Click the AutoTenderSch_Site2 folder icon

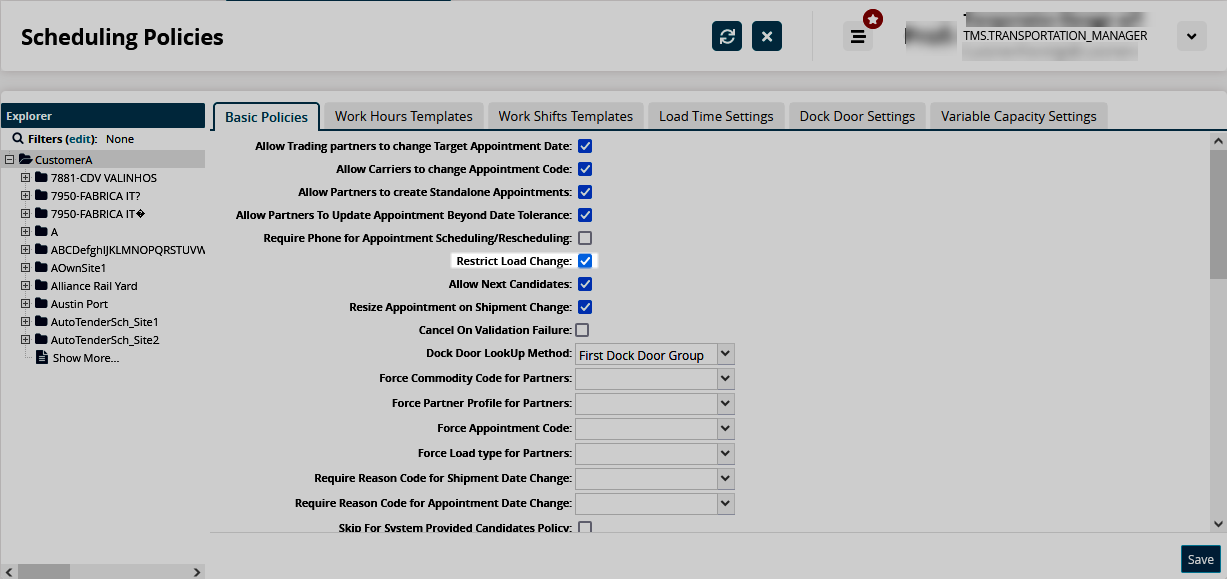tap(41, 340)
